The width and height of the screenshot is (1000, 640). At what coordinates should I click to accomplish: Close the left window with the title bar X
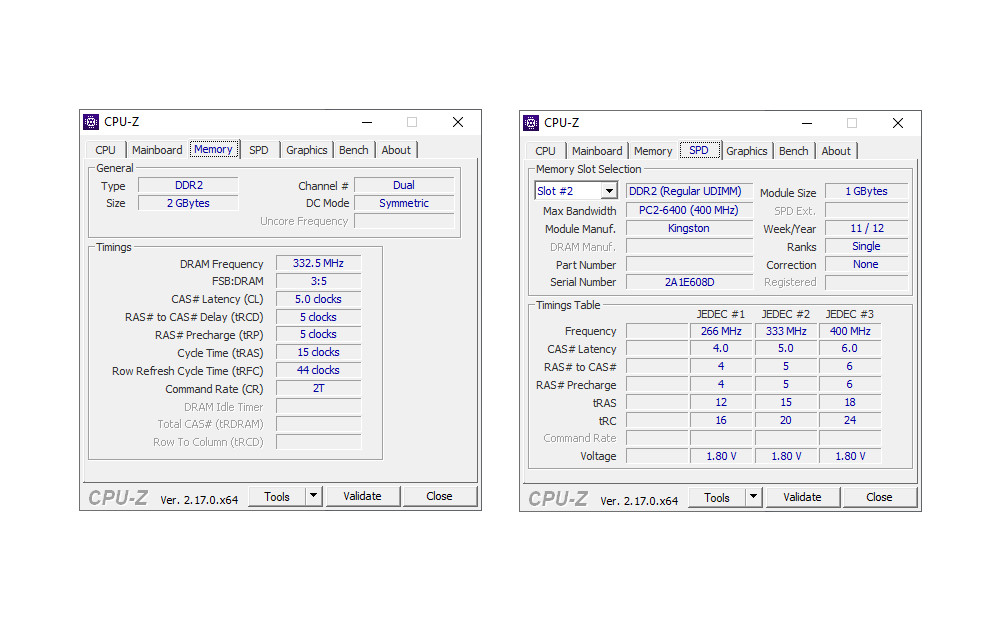point(458,122)
